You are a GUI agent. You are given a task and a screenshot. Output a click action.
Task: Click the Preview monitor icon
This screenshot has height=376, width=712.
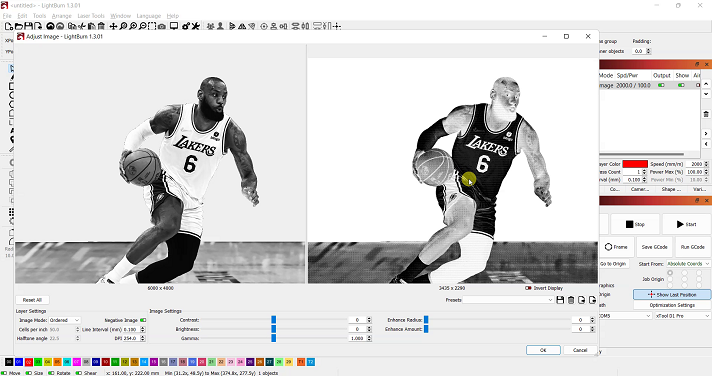click(174, 26)
